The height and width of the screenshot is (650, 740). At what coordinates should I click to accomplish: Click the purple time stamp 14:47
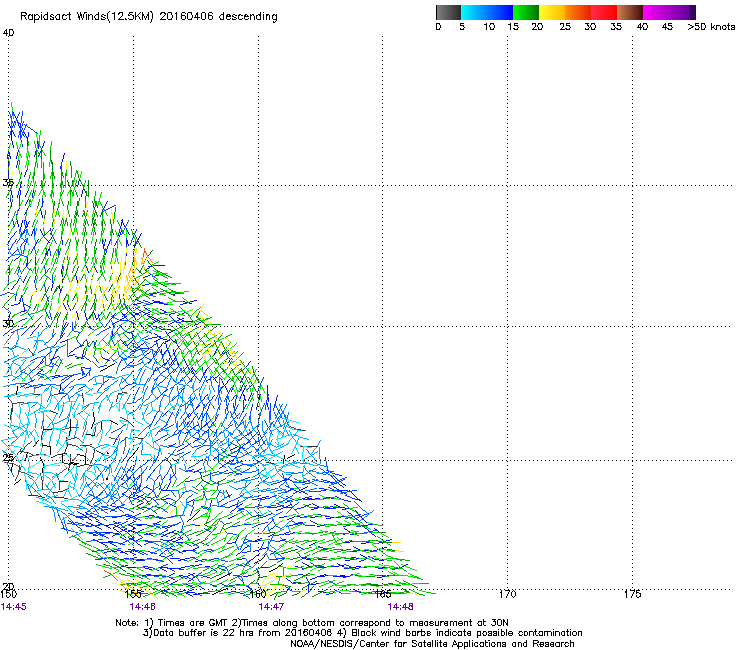tap(271, 607)
